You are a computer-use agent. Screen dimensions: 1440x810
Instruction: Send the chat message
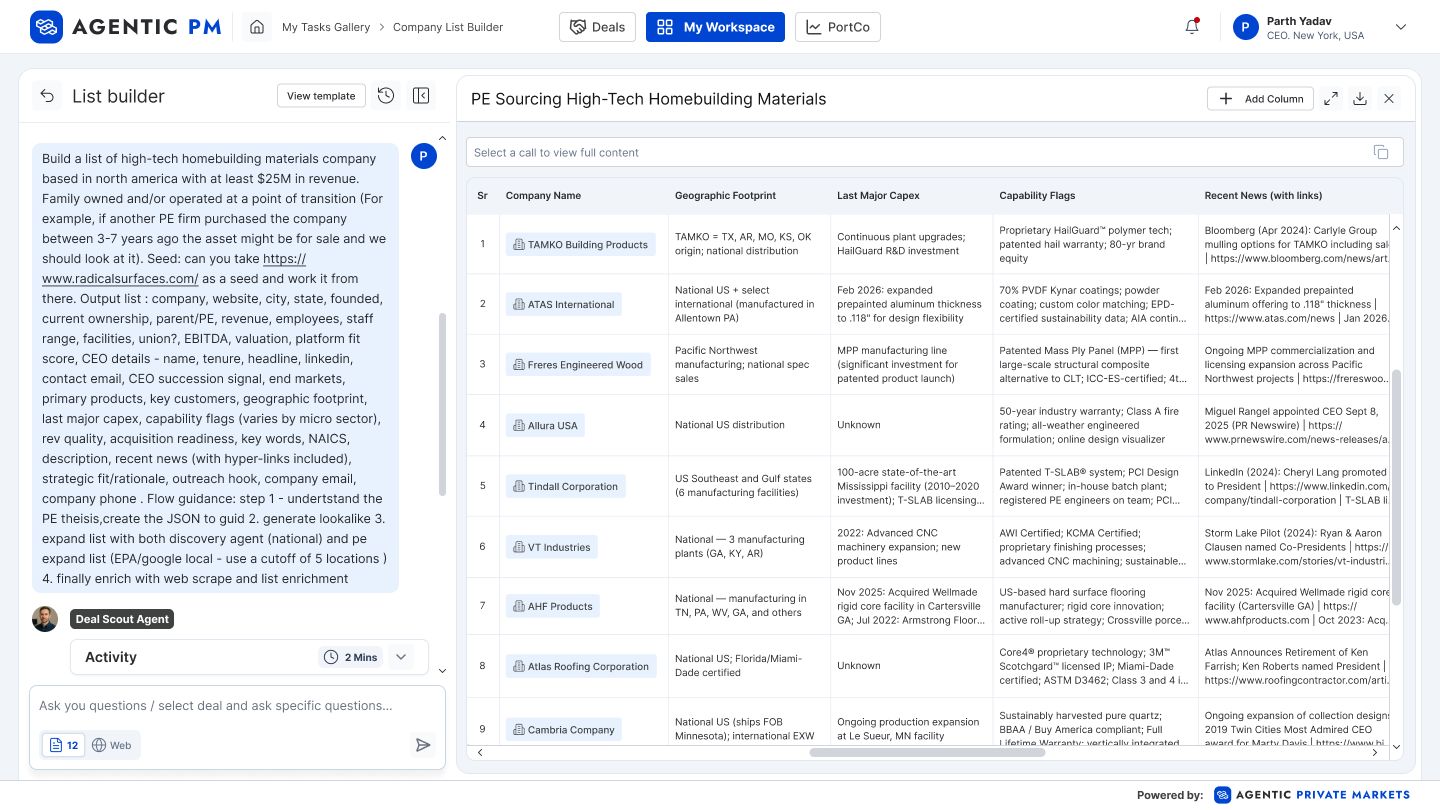(x=423, y=745)
